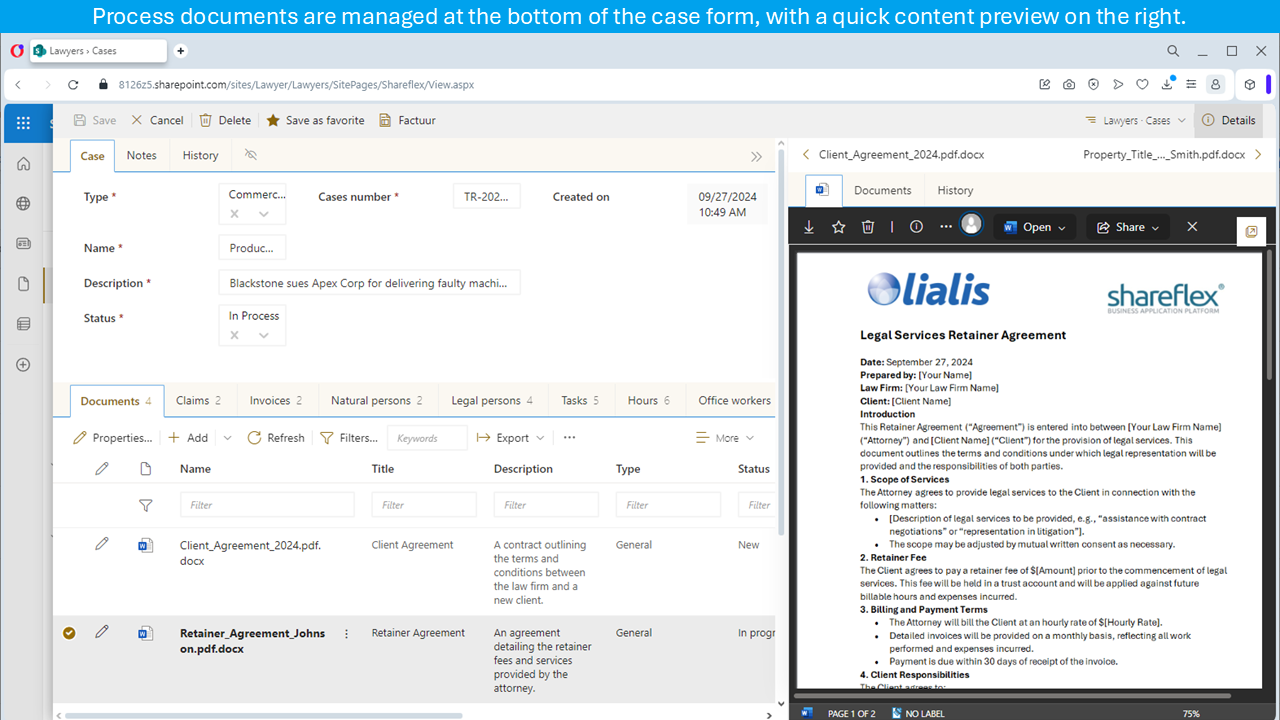Select the Word document icon tab

click(x=822, y=190)
